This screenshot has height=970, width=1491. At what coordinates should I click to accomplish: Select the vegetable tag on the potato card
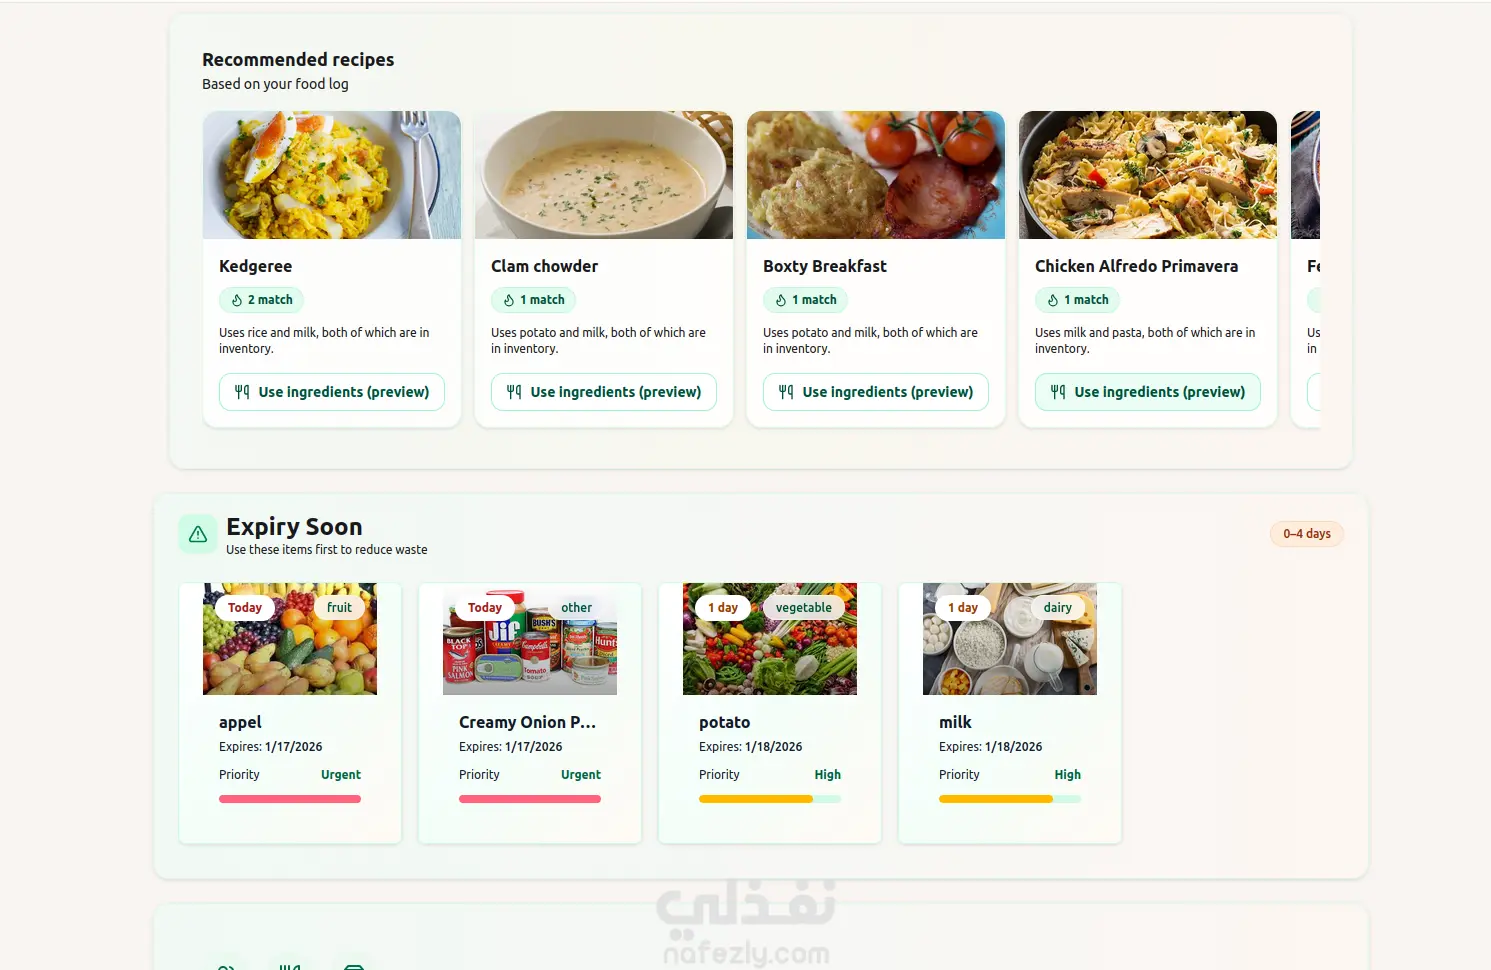click(x=803, y=608)
